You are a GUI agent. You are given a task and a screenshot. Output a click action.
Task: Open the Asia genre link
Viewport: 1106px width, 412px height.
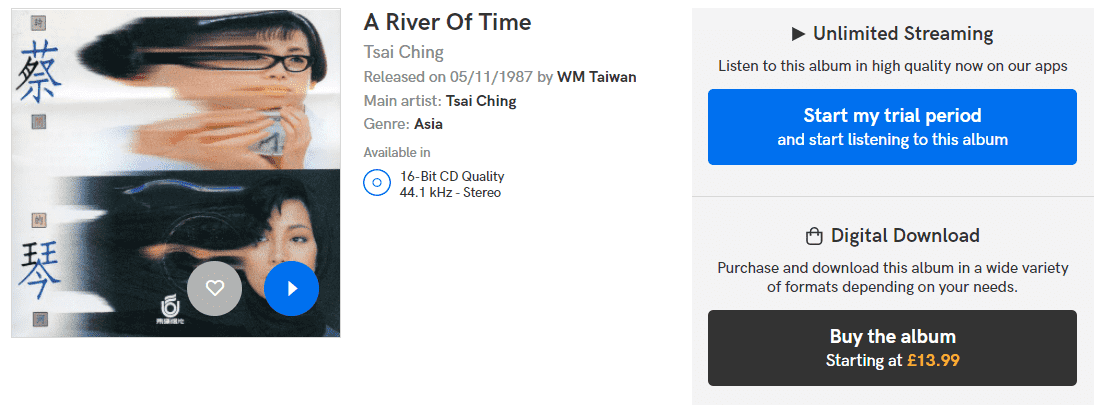point(429,124)
